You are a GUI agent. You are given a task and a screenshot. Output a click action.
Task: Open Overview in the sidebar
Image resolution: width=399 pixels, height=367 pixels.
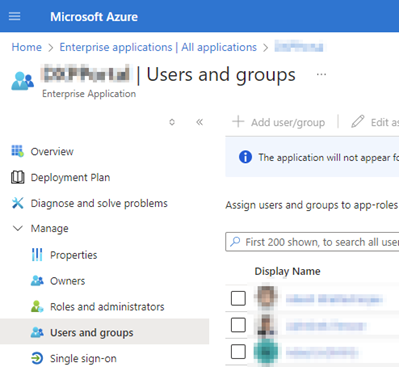pyautogui.click(x=52, y=152)
